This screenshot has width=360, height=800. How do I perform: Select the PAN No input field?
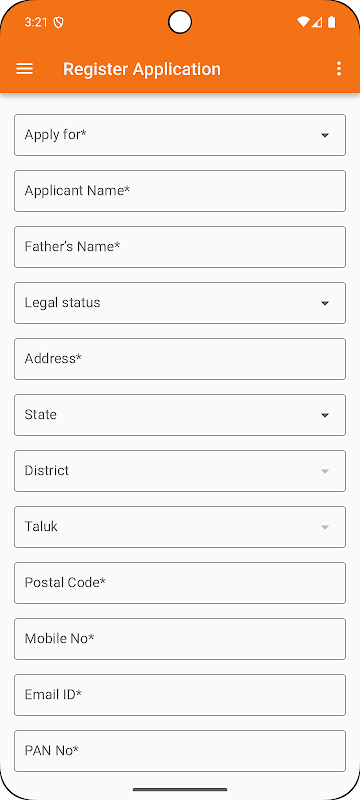[180, 751]
